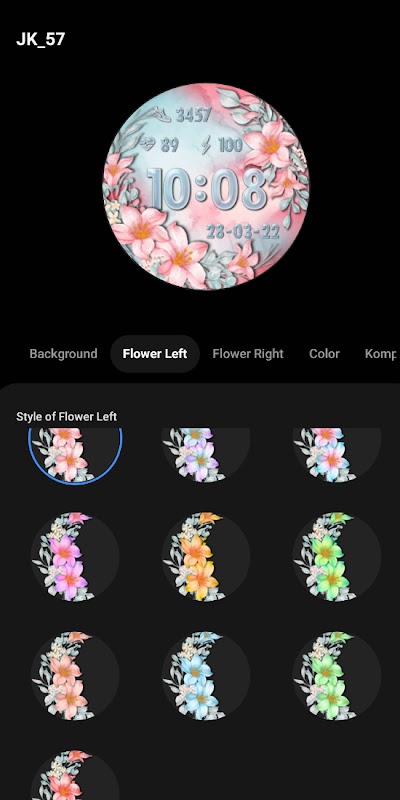This screenshot has width=400, height=800.
Task: Choose the magenta purple flower style
Action: [75, 556]
